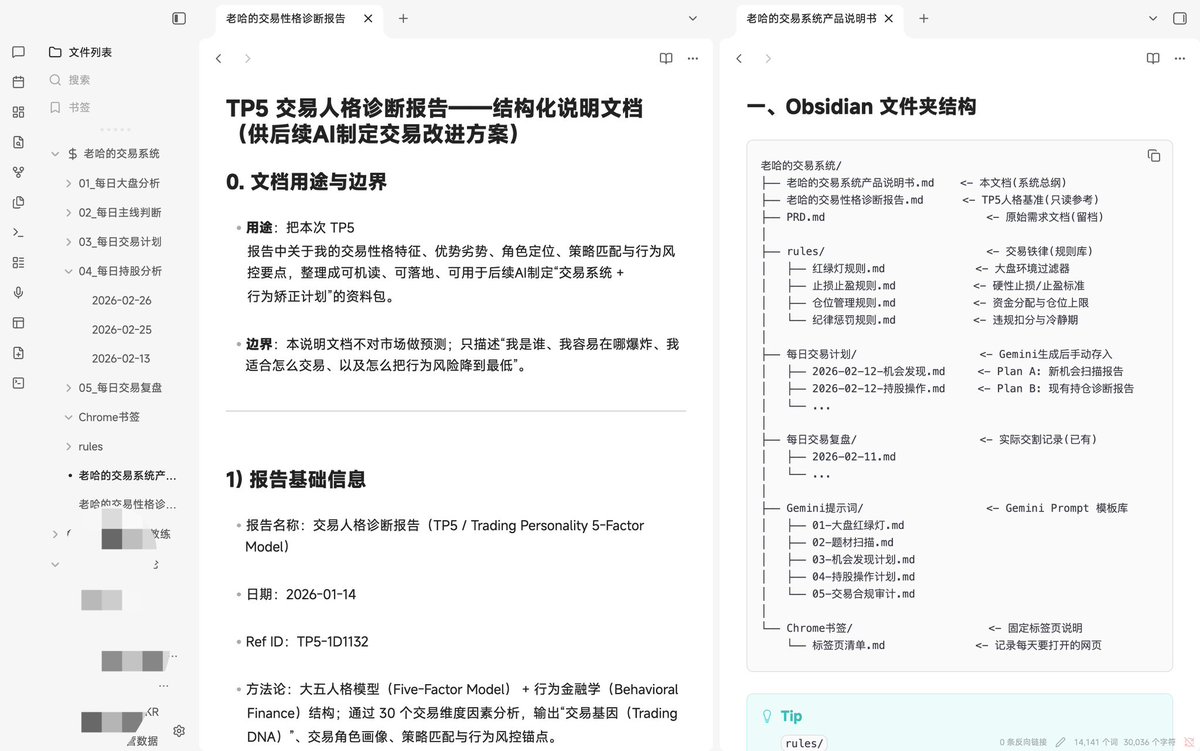
Task: Go forward in left pane history
Action: [248, 59]
